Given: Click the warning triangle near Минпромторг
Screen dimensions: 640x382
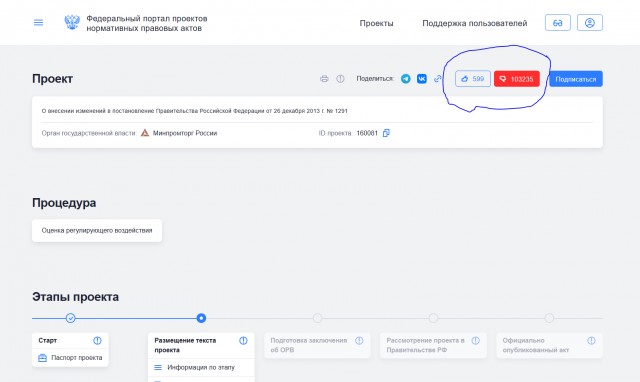Looking at the screenshot, I should (x=145, y=133).
